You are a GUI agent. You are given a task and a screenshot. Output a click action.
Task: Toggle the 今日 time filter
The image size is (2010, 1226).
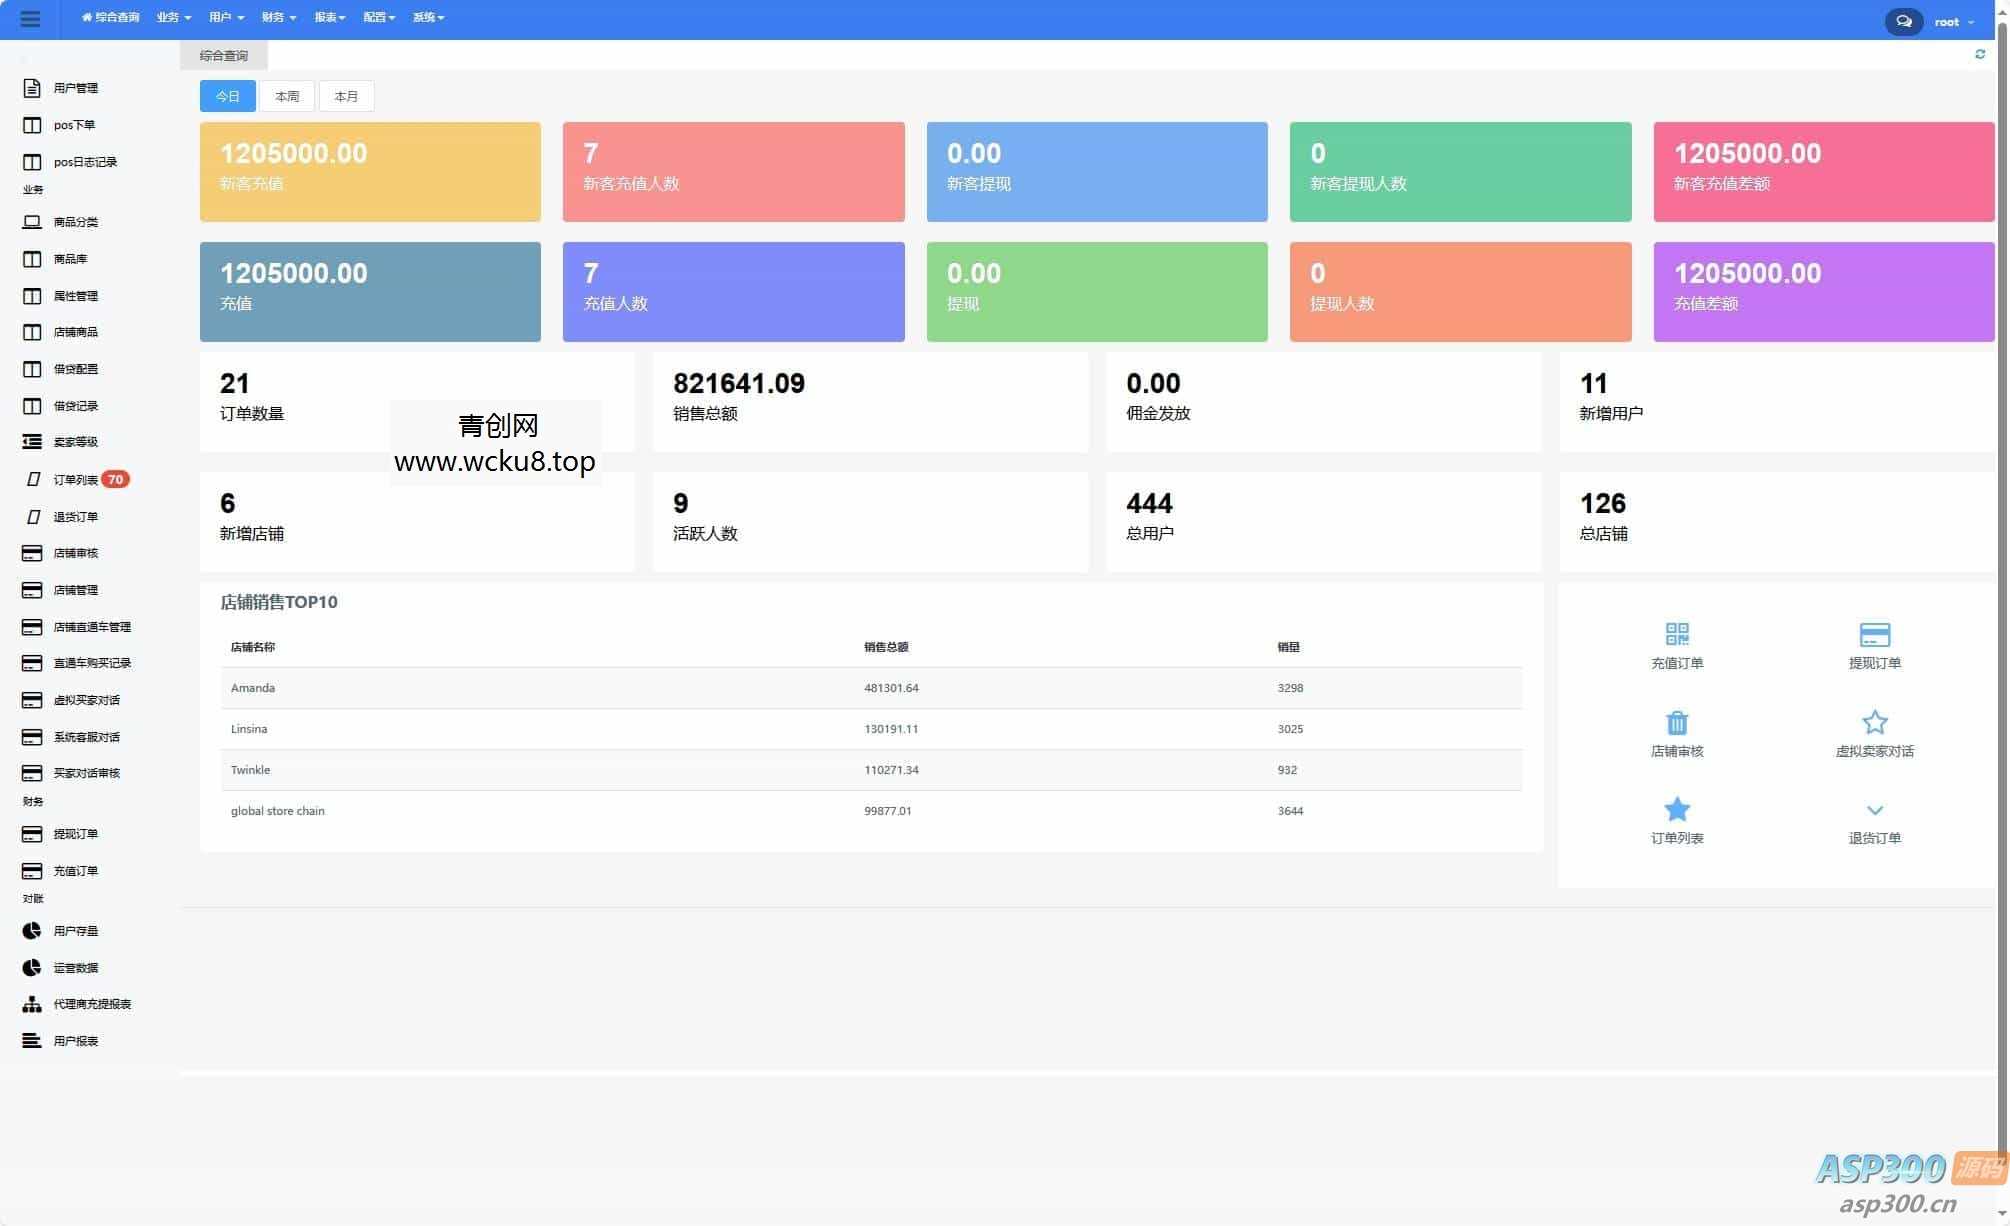click(x=227, y=96)
